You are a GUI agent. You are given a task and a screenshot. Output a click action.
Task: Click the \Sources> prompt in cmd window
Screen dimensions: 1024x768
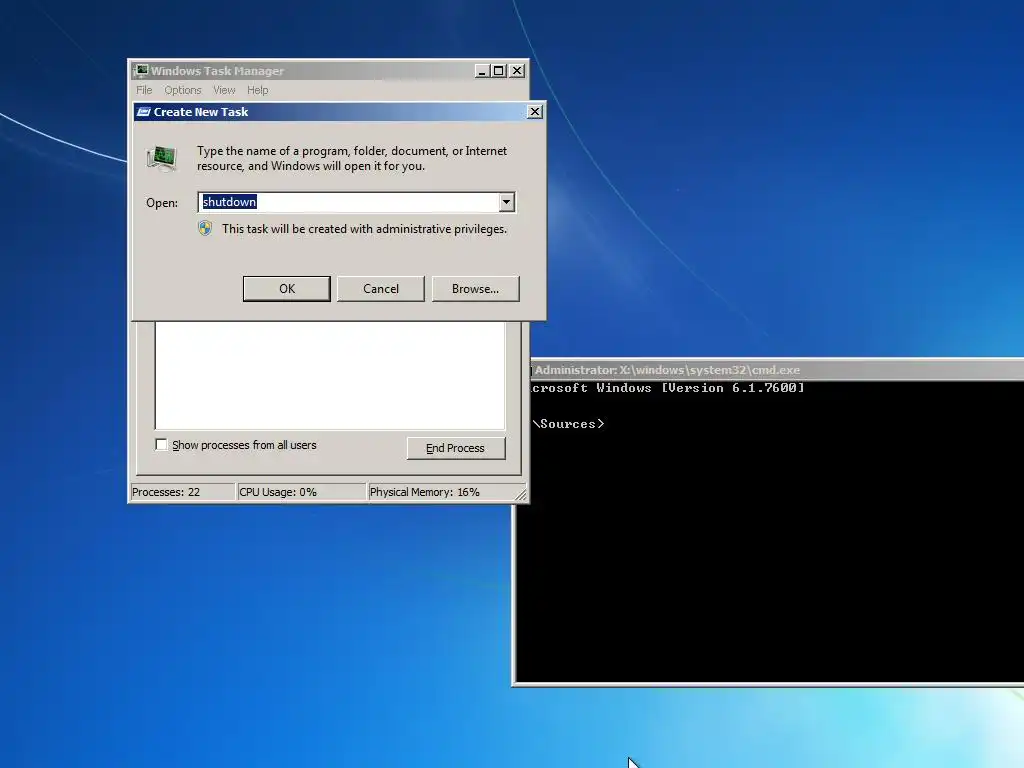[568, 424]
